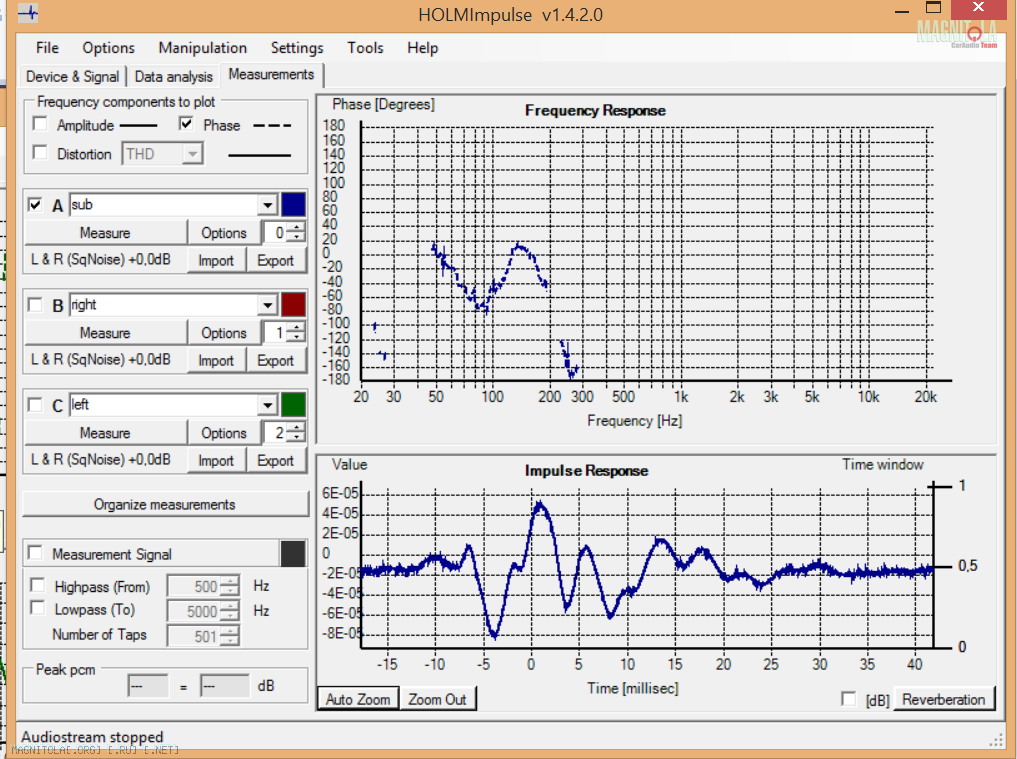Viewport: 1017px width, 759px height.
Task: Check measurement B checkbox
Action: [x=36, y=305]
